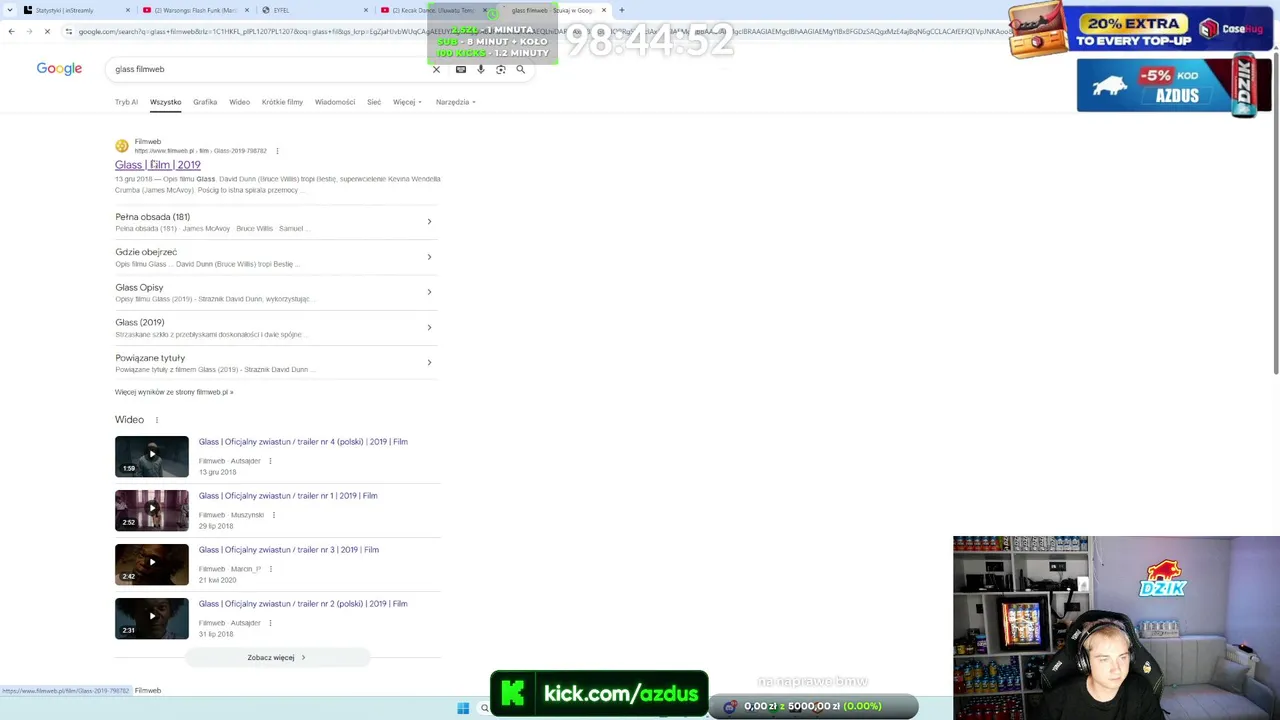Open the Tryb AI search tab
The height and width of the screenshot is (720, 1280).
coord(126,102)
